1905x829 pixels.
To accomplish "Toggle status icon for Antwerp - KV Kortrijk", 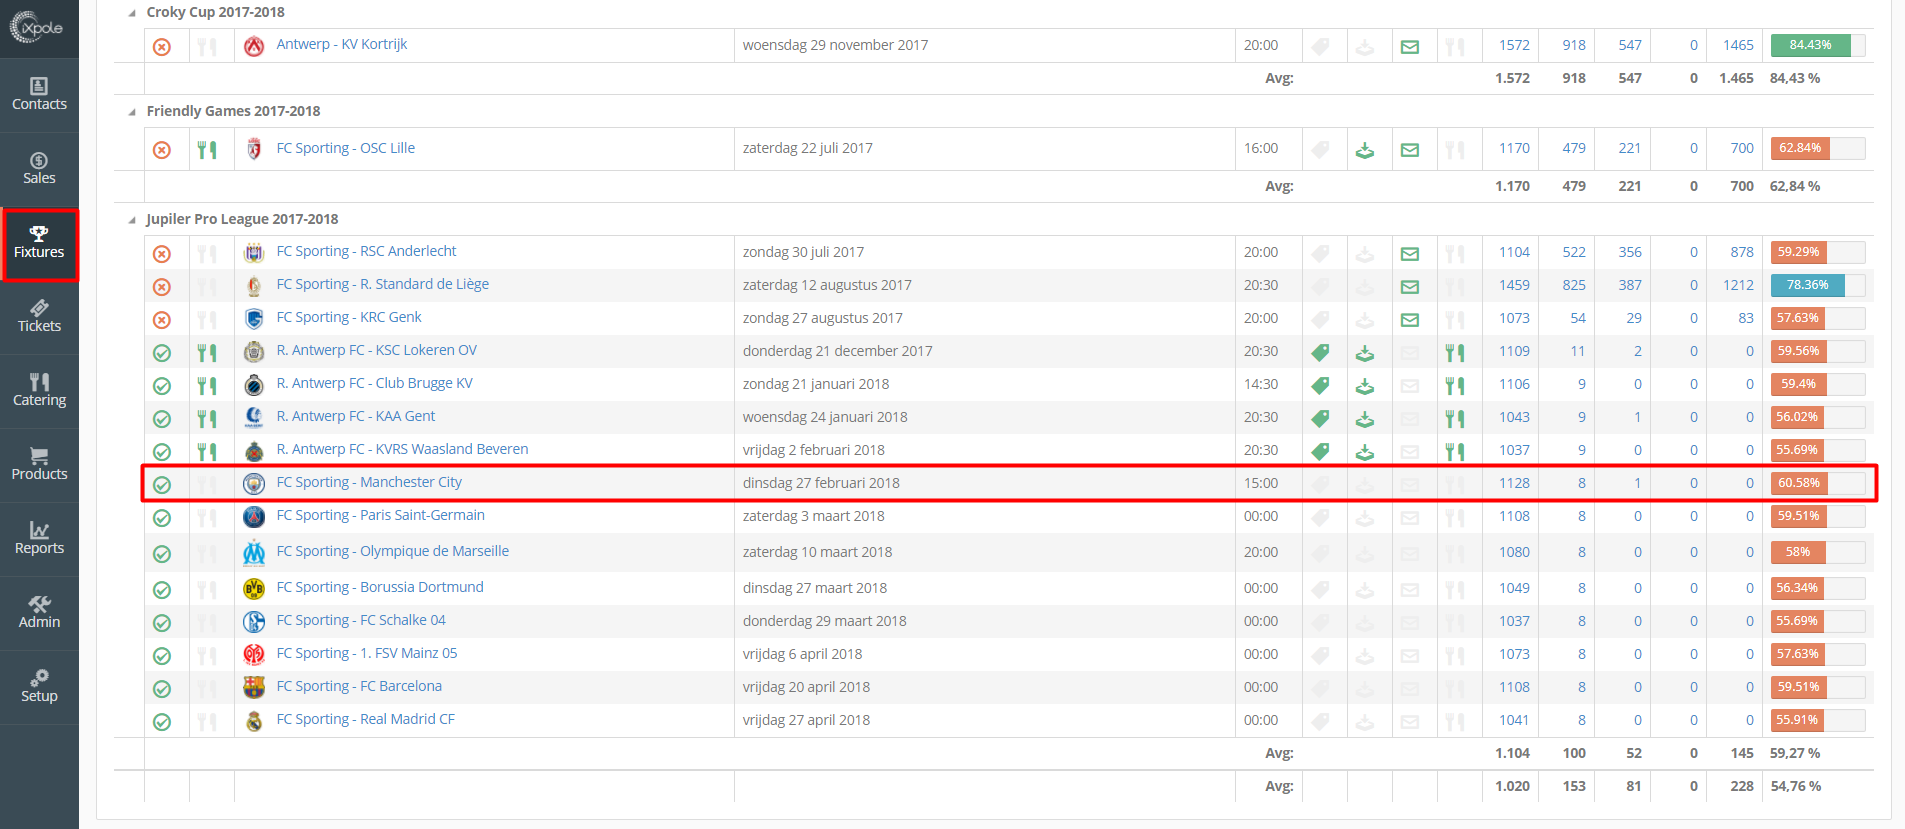I will [x=162, y=46].
